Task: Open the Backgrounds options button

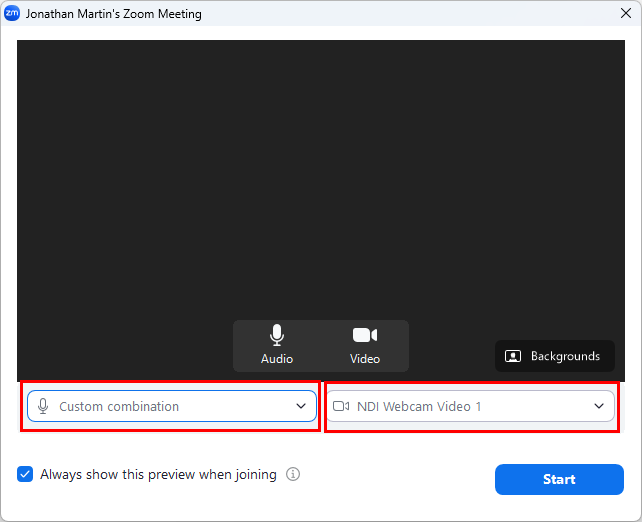Action: click(555, 356)
